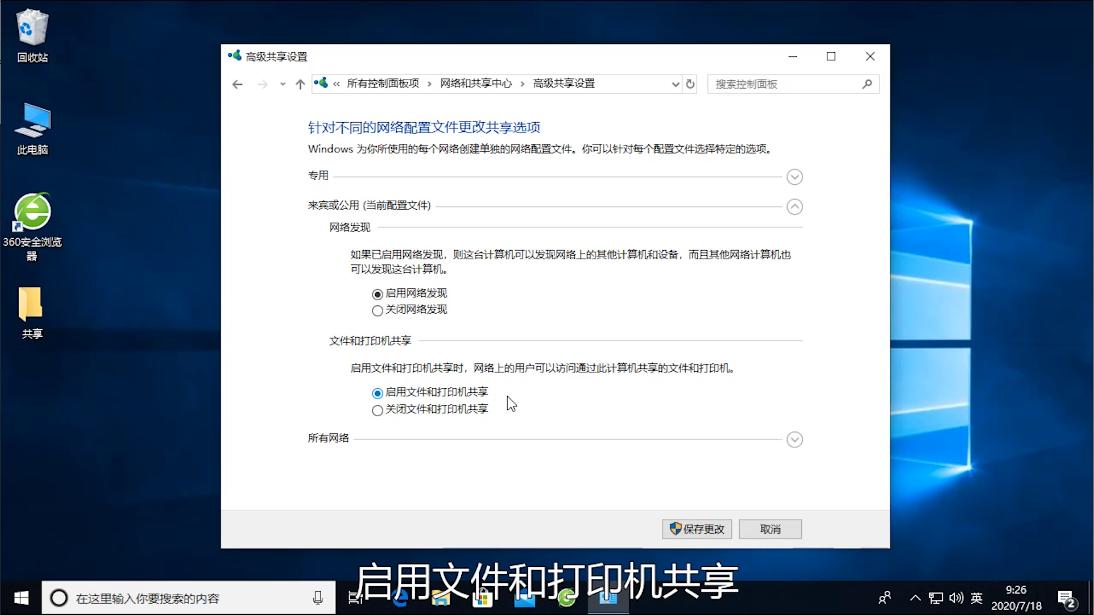This screenshot has height=615, width=1094.
Task: Click the back arrow in Advanced sharing settings
Action: (237, 84)
